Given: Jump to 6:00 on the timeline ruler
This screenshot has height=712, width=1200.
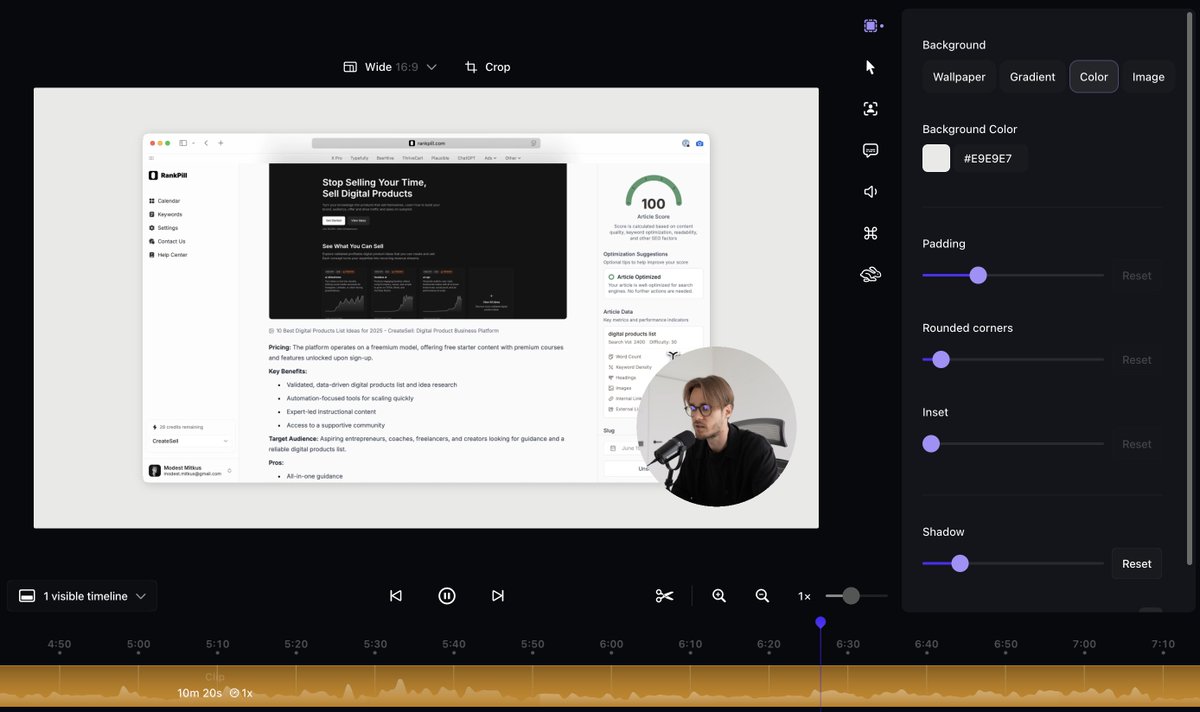Looking at the screenshot, I should tap(611, 645).
